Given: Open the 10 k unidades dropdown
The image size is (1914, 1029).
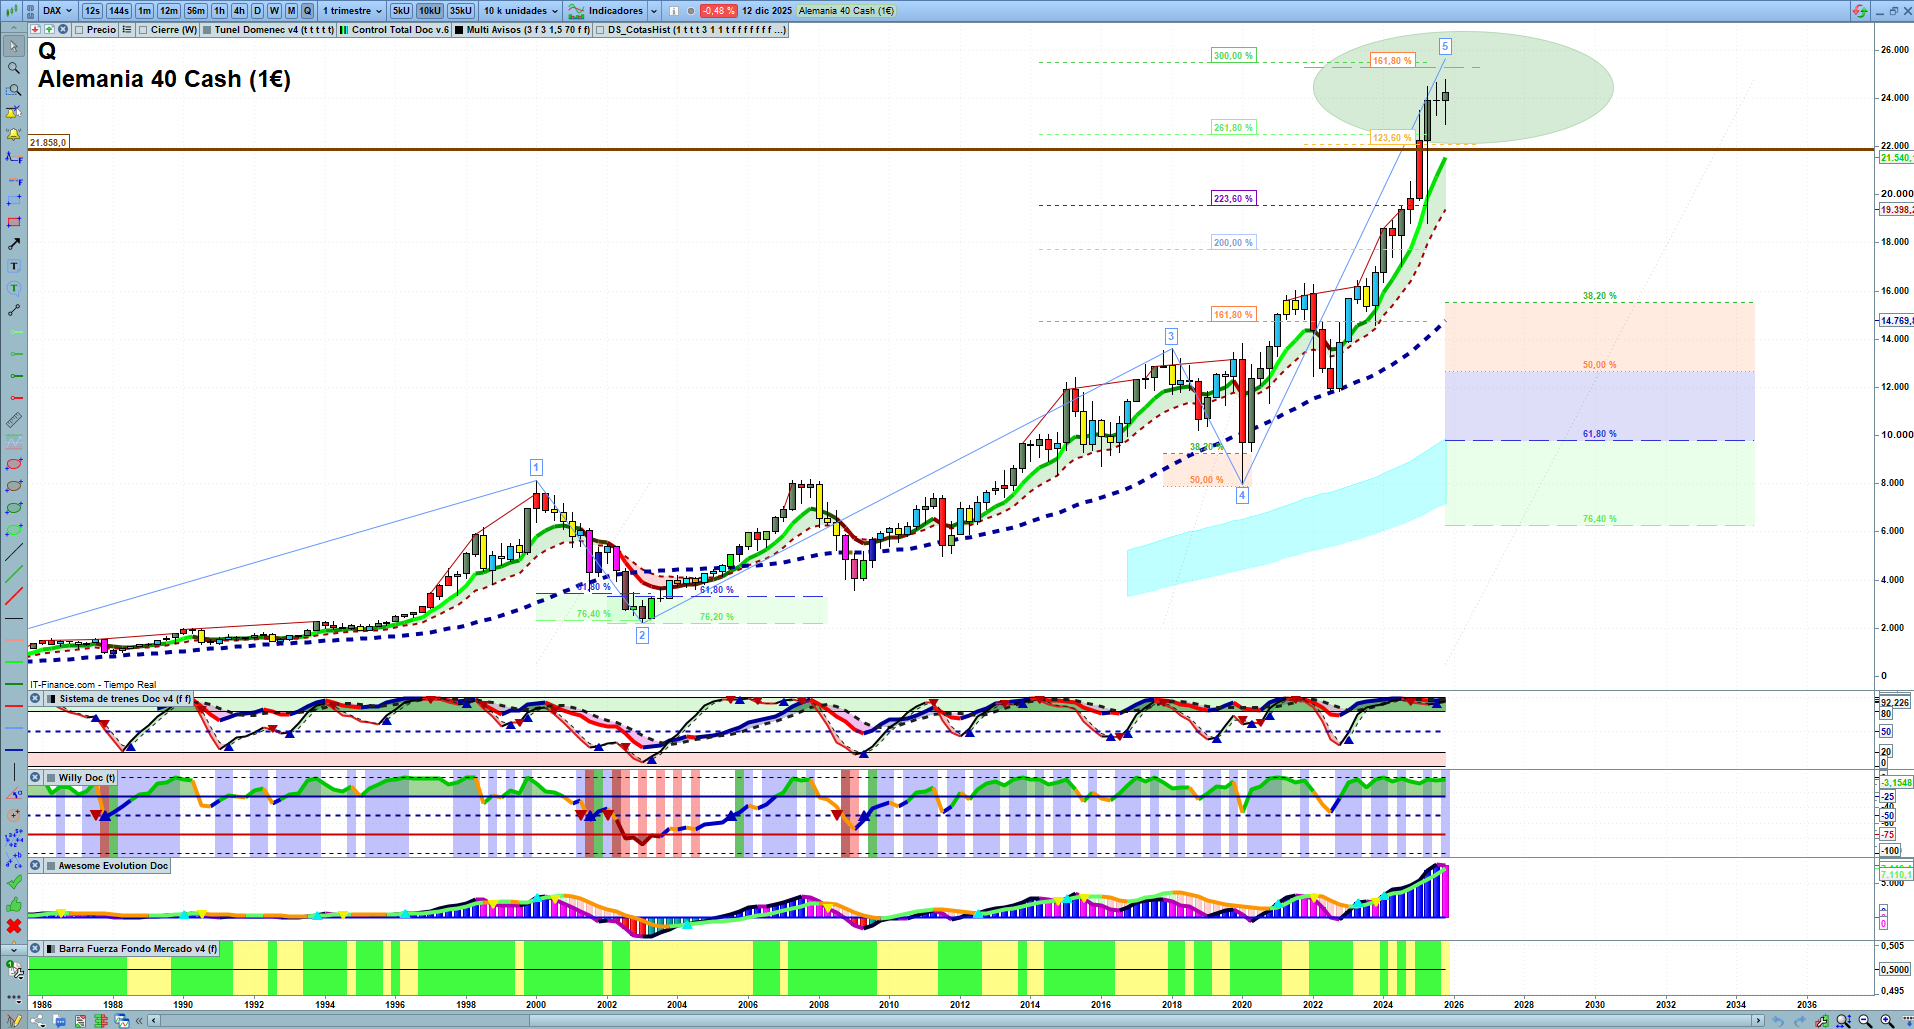Looking at the screenshot, I should pyautogui.click(x=520, y=11).
